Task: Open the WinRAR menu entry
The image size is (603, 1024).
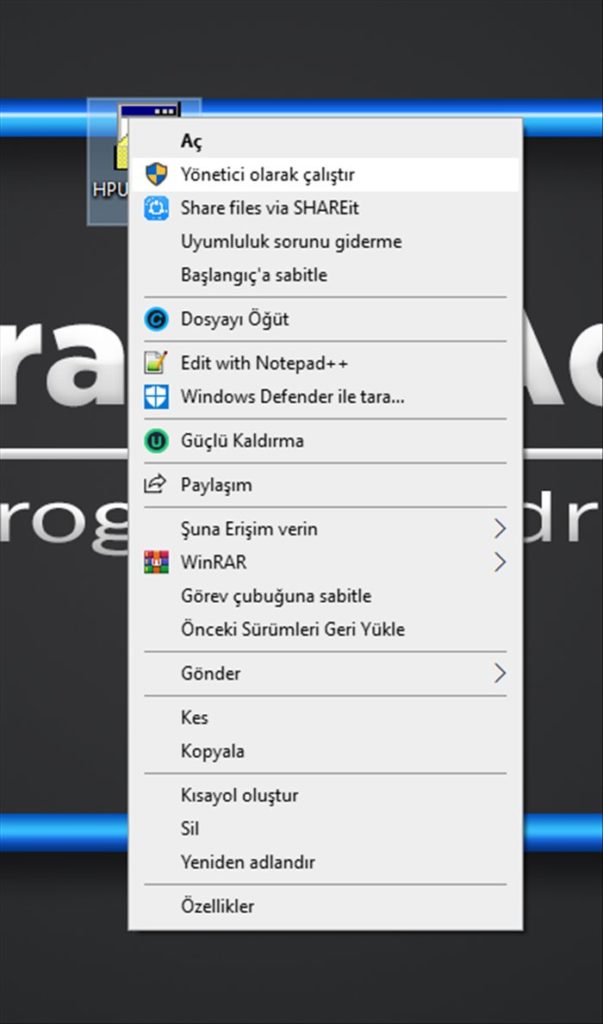Action: point(325,562)
